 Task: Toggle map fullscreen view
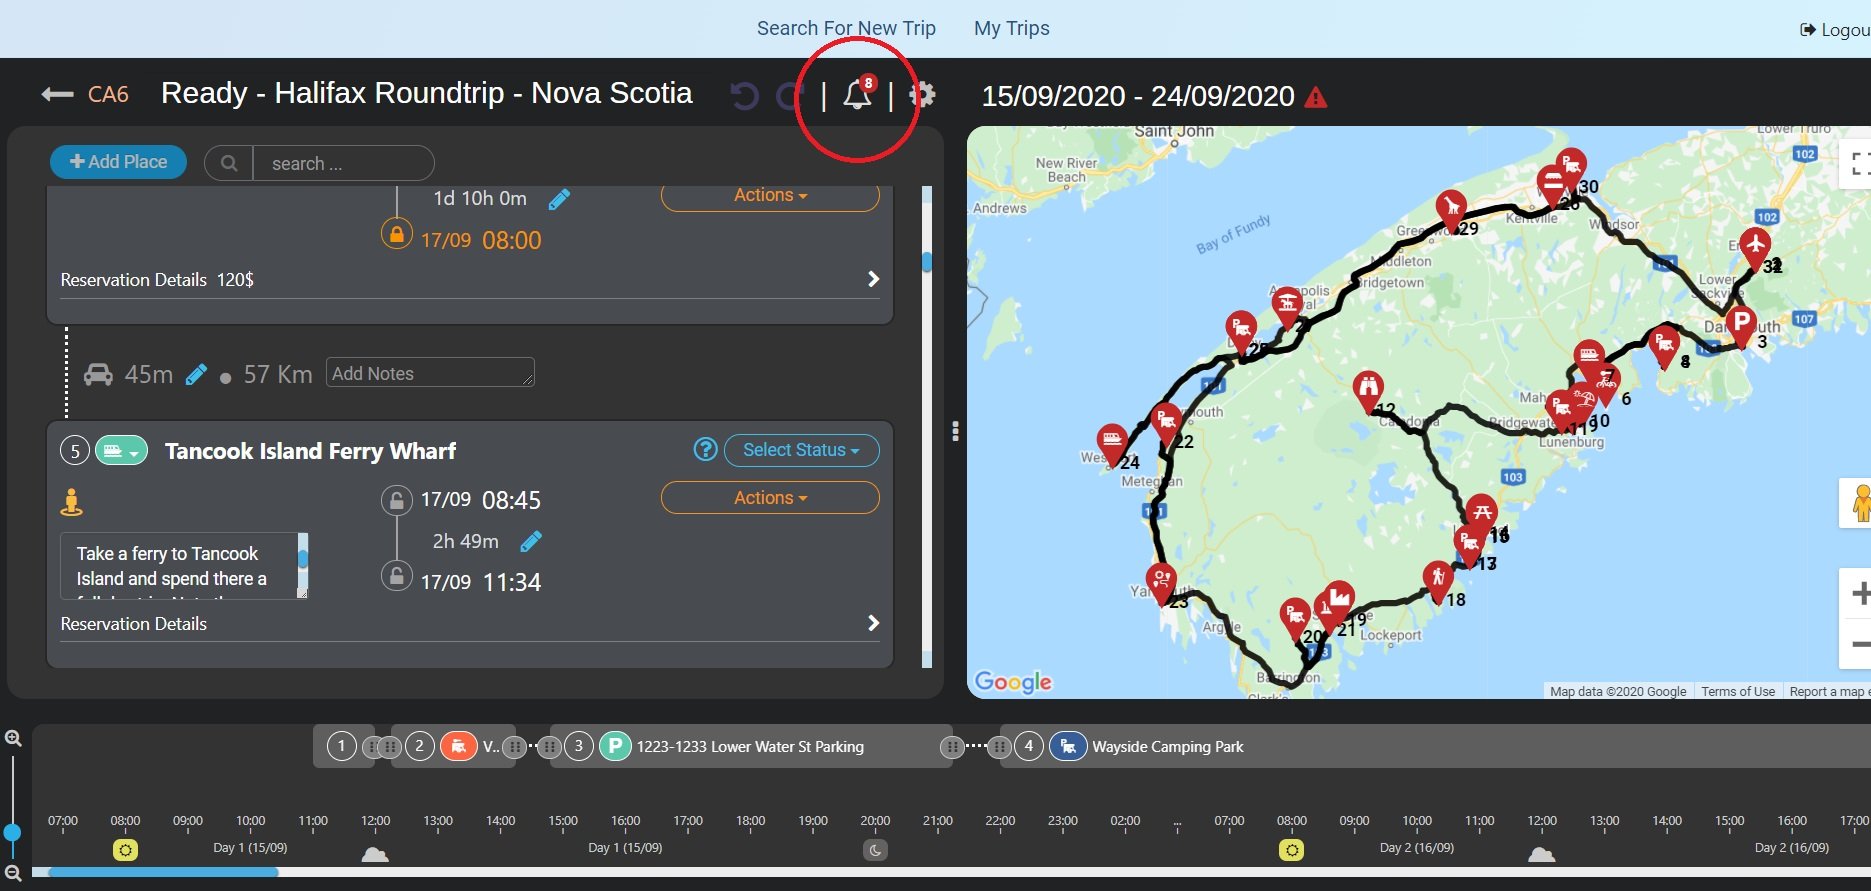click(x=1858, y=164)
